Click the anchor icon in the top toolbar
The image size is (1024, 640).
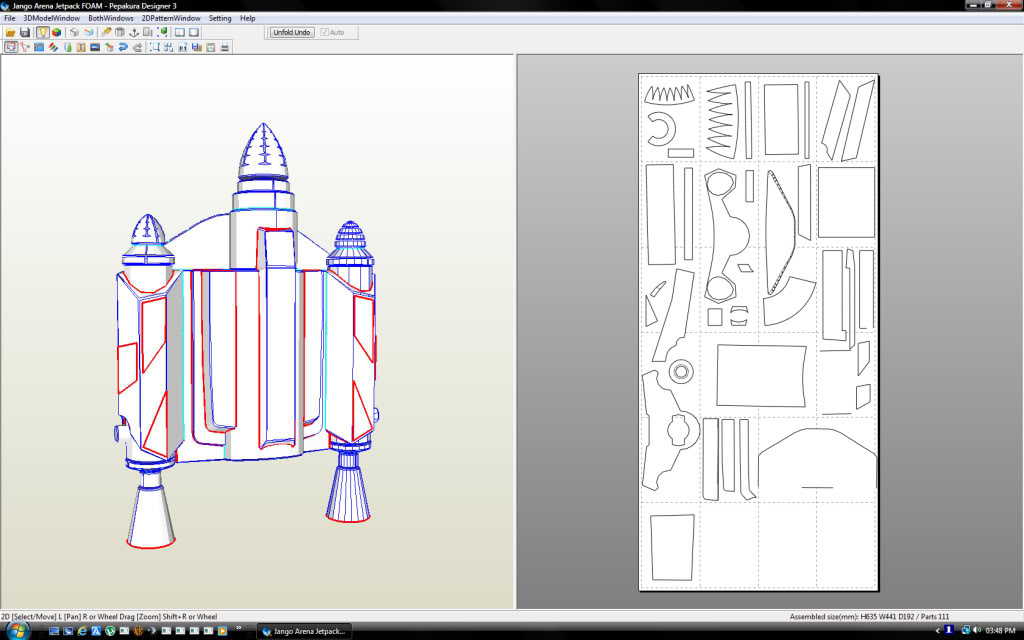[x=134, y=32]
